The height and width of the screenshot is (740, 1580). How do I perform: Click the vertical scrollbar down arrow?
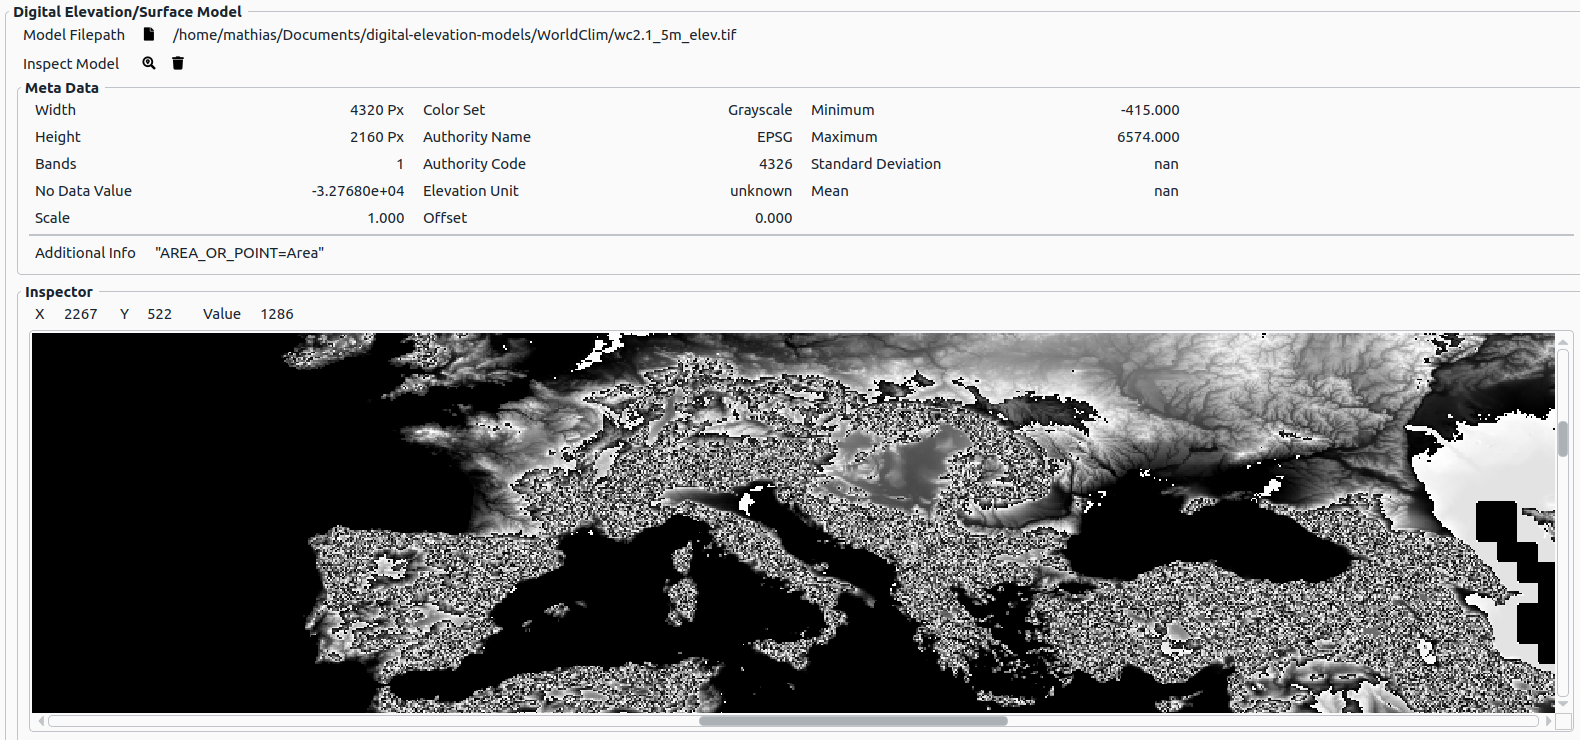click(x=1563, y=704)
